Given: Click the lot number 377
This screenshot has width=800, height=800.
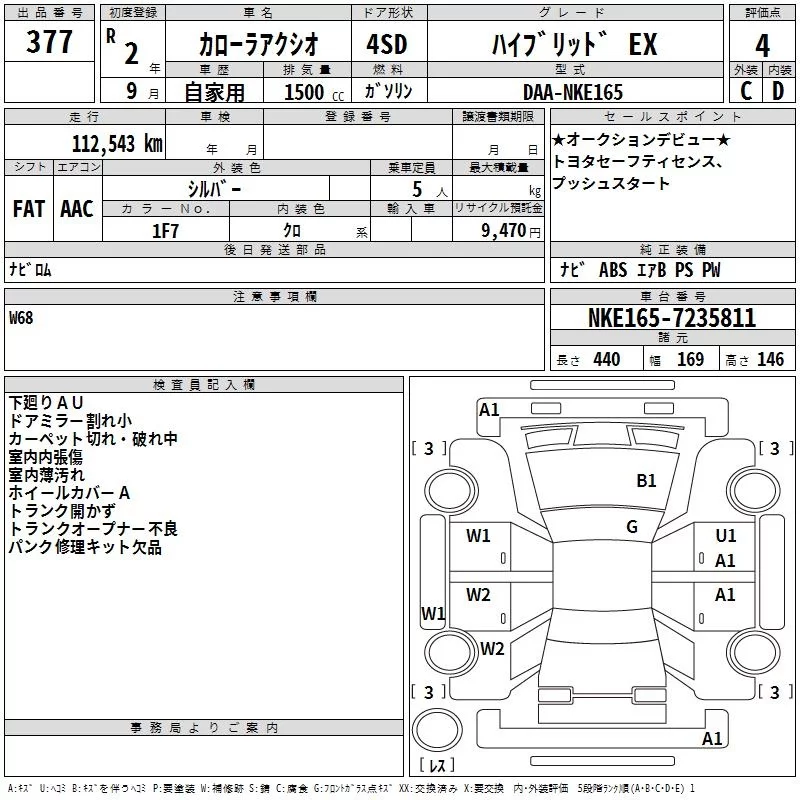Looking at the screenshot, I should [x=49, y=43].
